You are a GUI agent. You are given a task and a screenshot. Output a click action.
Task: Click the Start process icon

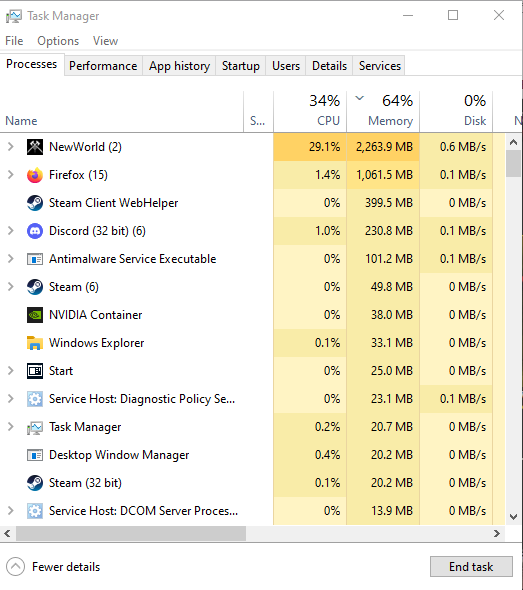35,371
